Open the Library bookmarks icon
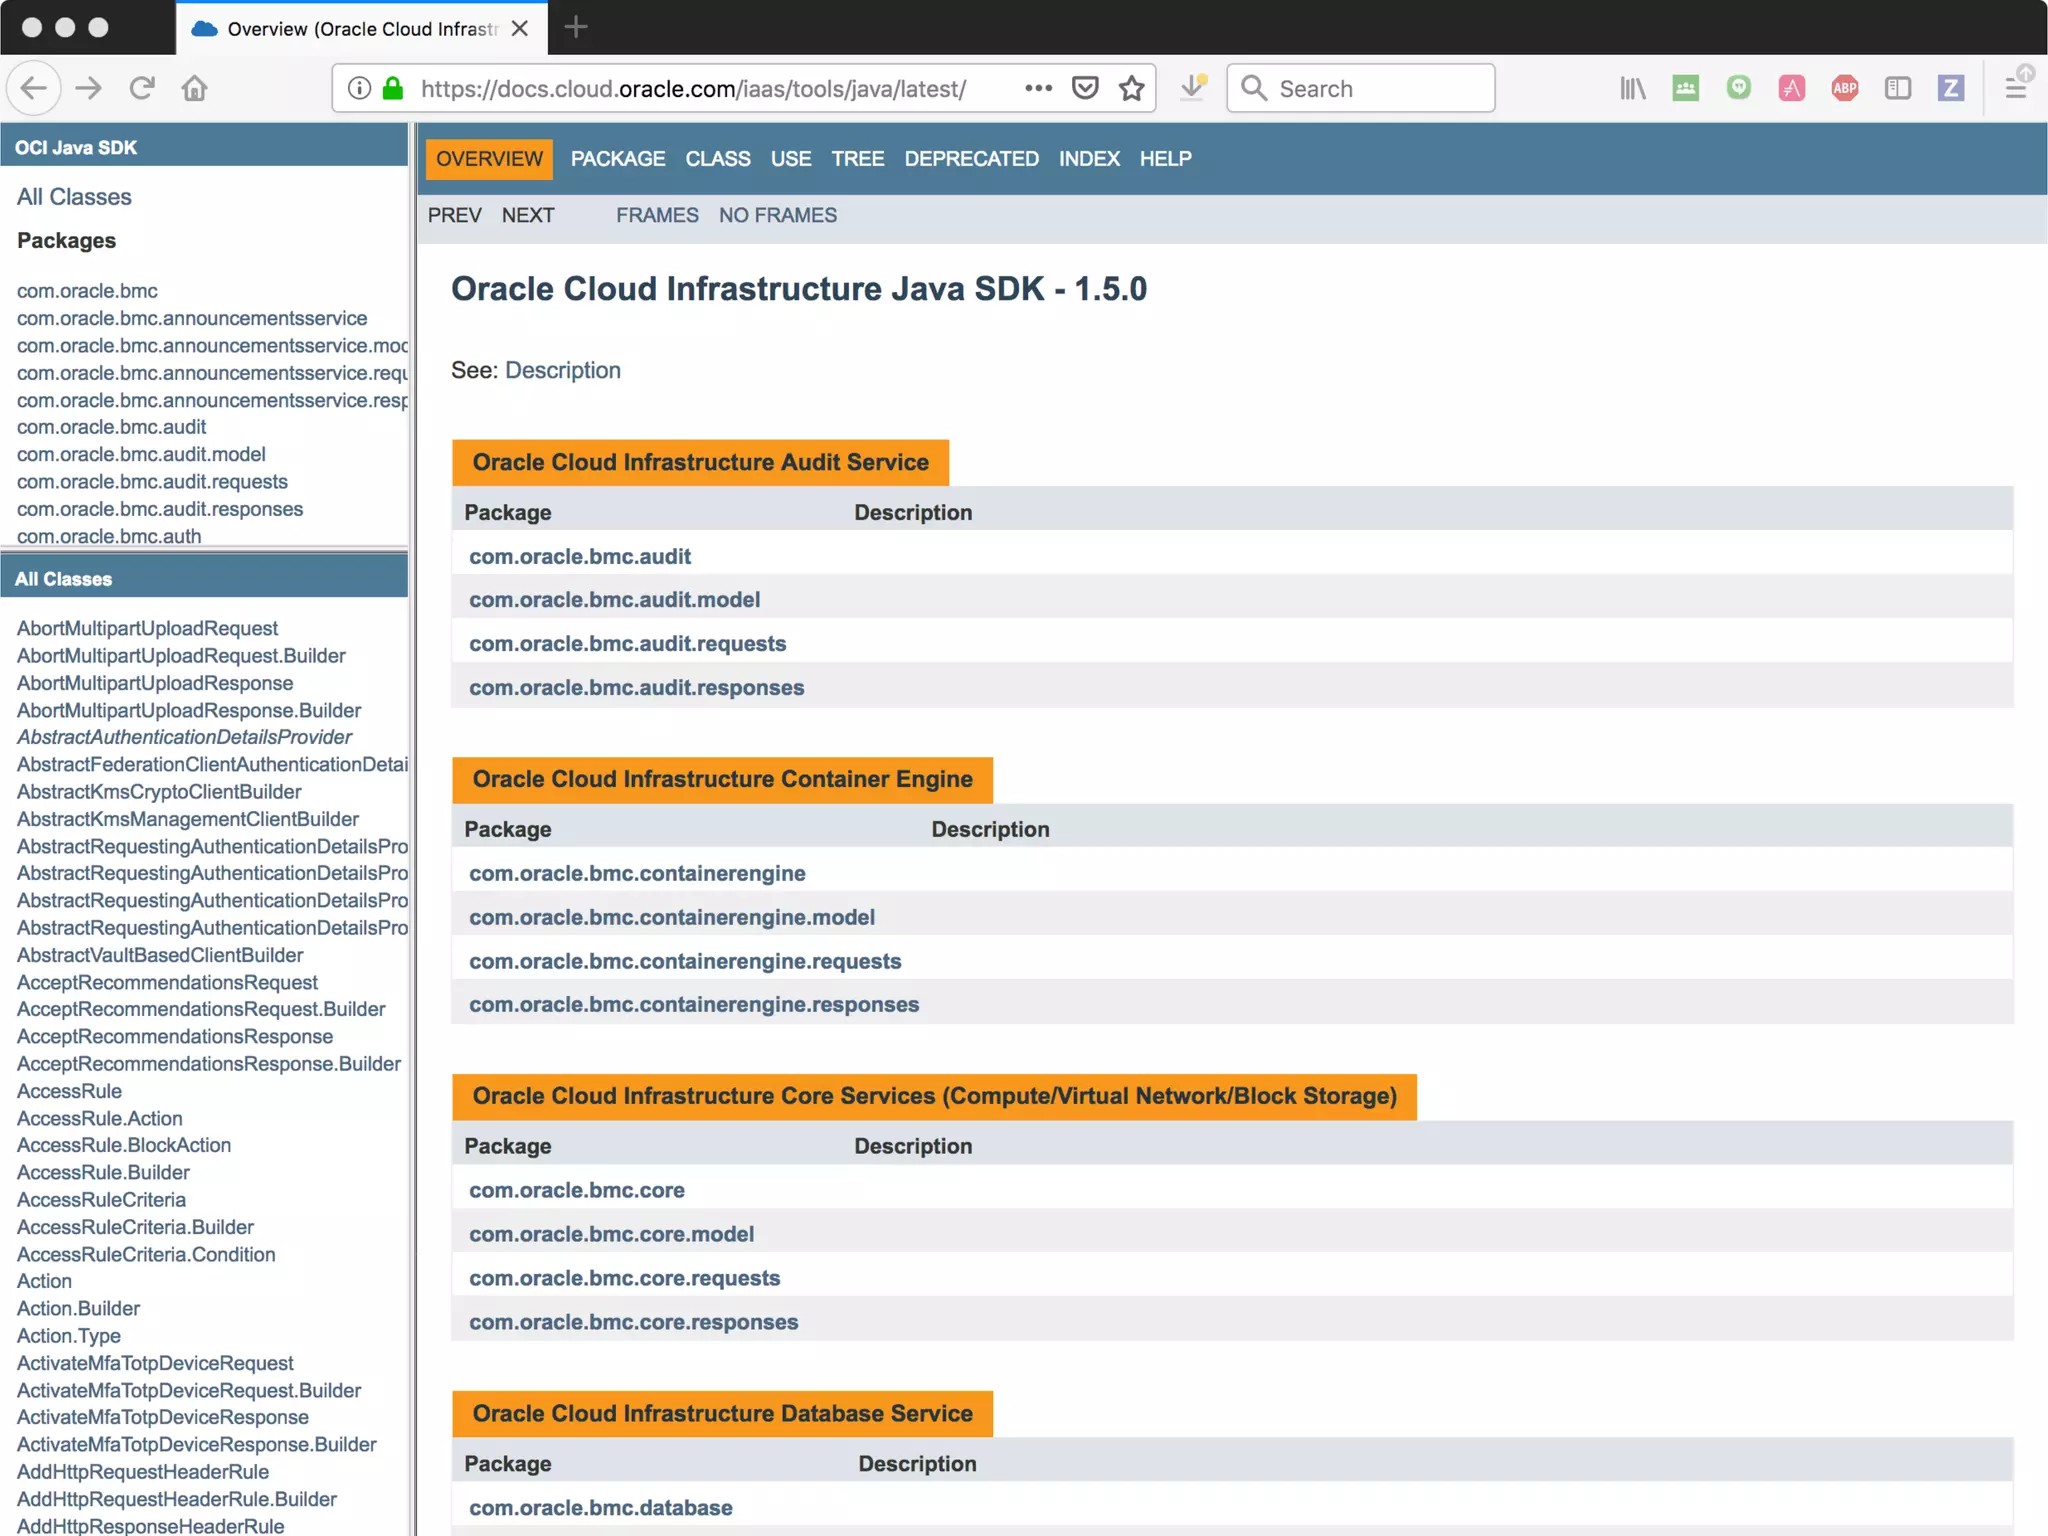The image size is (2048, 1536). click(x=1632, y=88)
